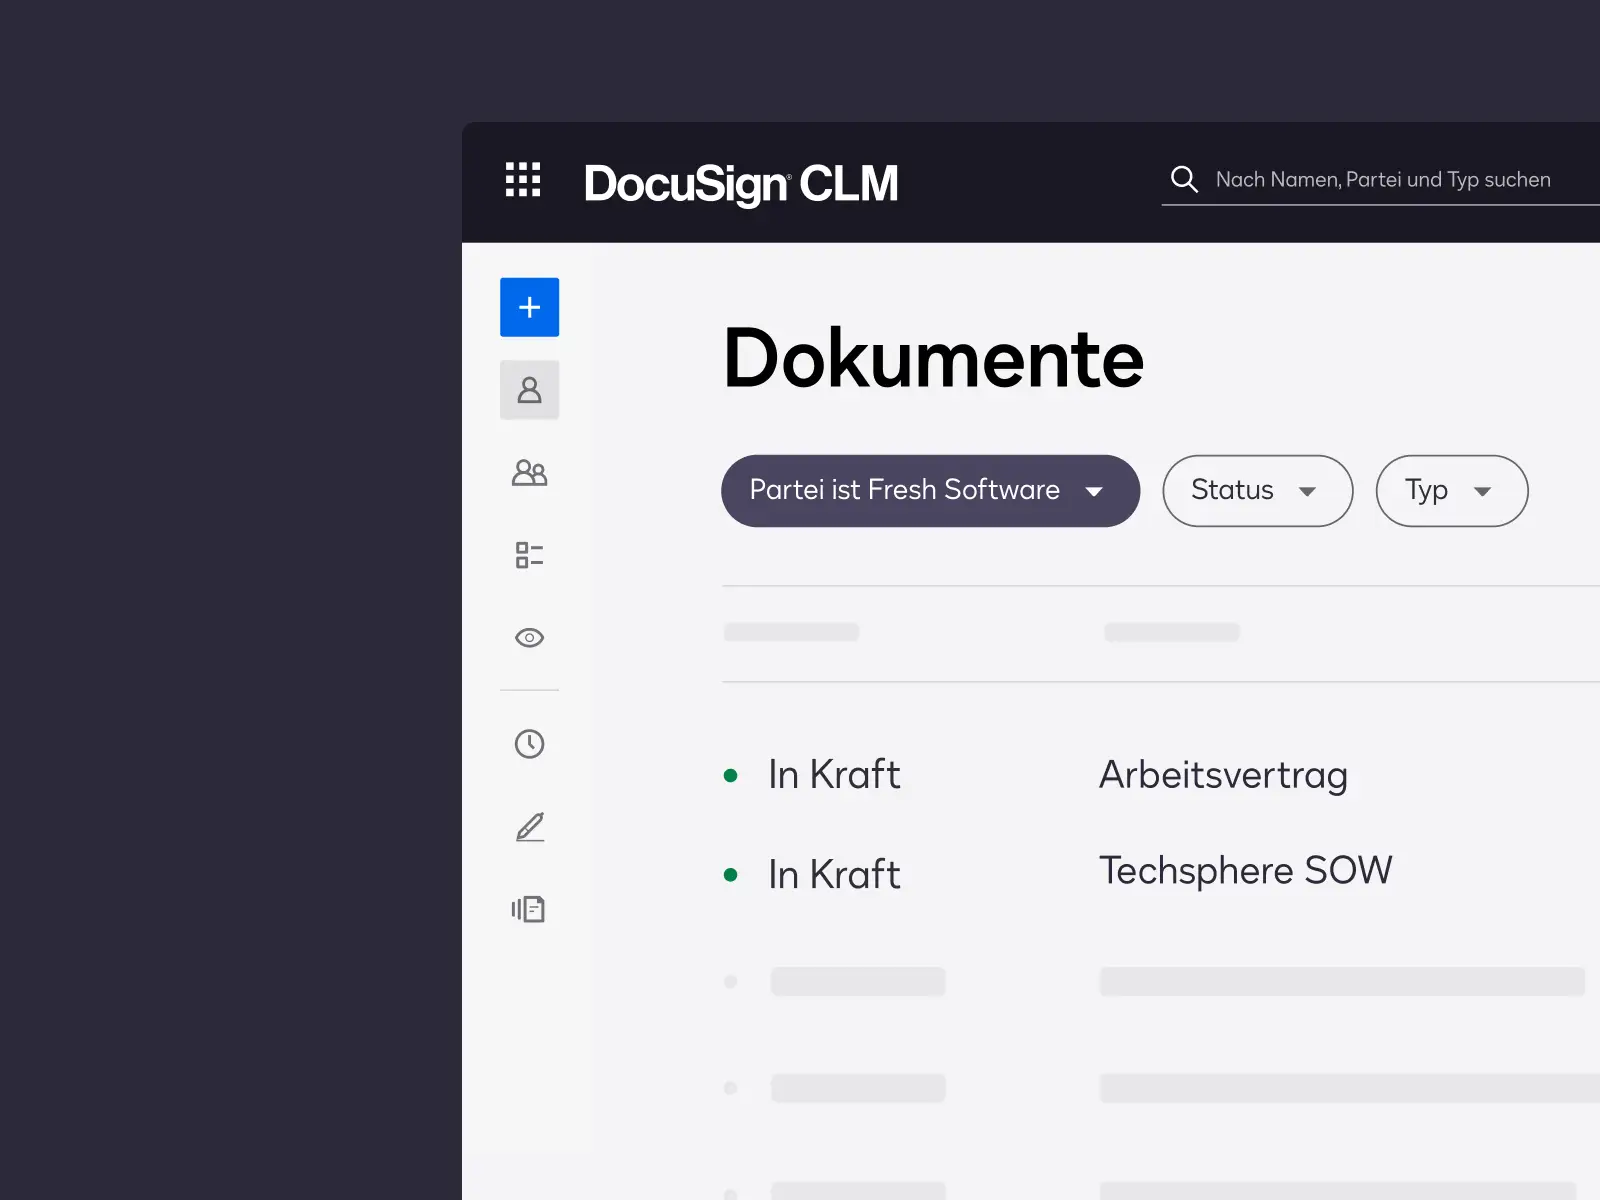Click the pen signature sidebar icon
This screenshot has width=1600, height=1200.
click(530, 827)
